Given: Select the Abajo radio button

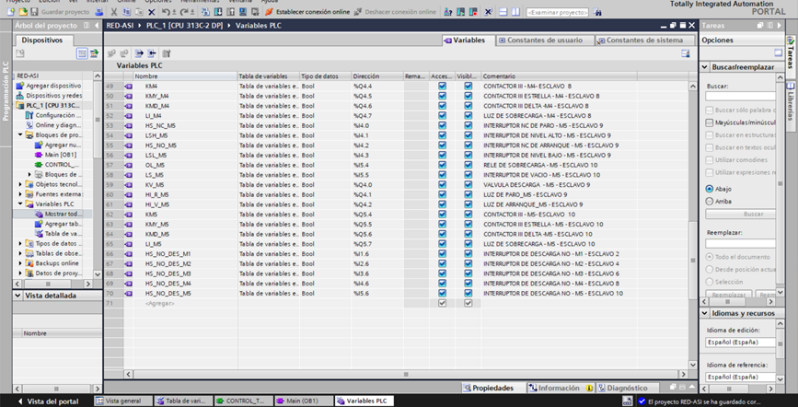Looking at the screenshot, I should pos(709,189).
